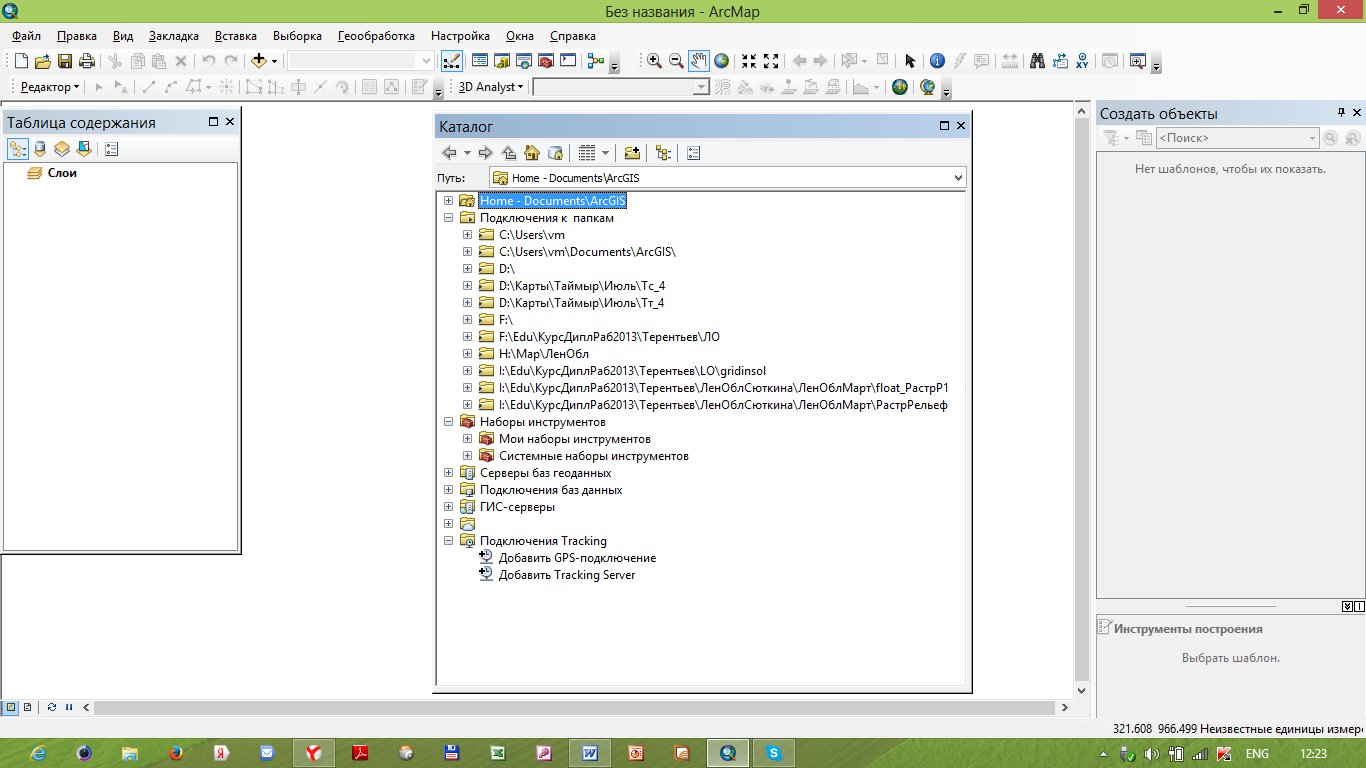Open the Справка menu
Screen dimensions: 1366x768
click(x=573, y=36)
